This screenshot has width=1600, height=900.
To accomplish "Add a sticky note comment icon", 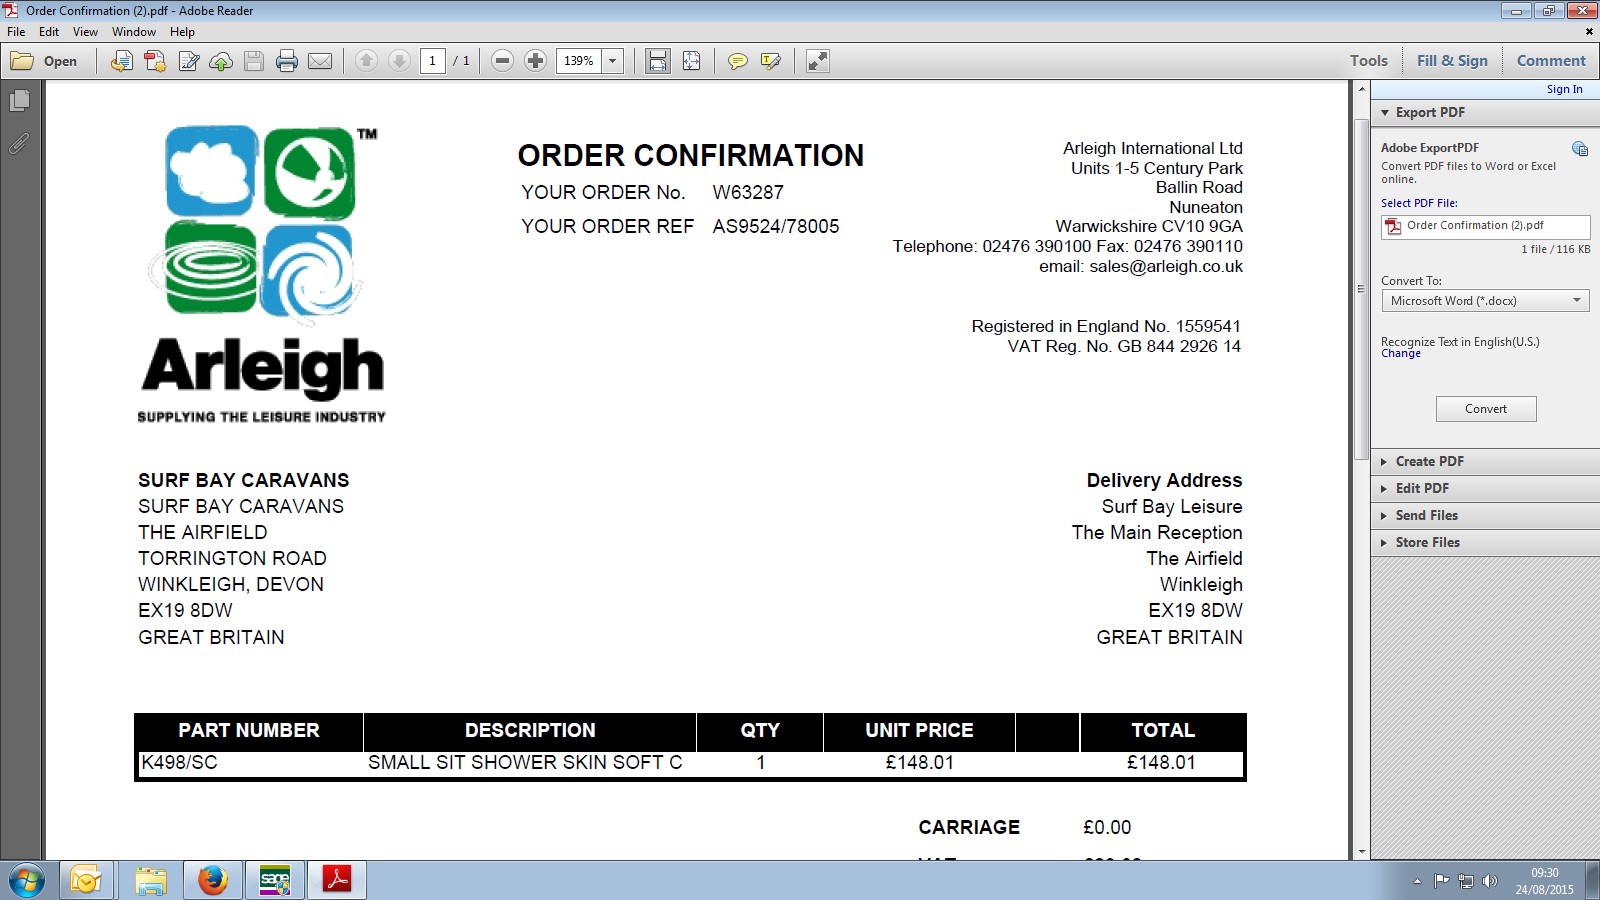I will point(738,61).
